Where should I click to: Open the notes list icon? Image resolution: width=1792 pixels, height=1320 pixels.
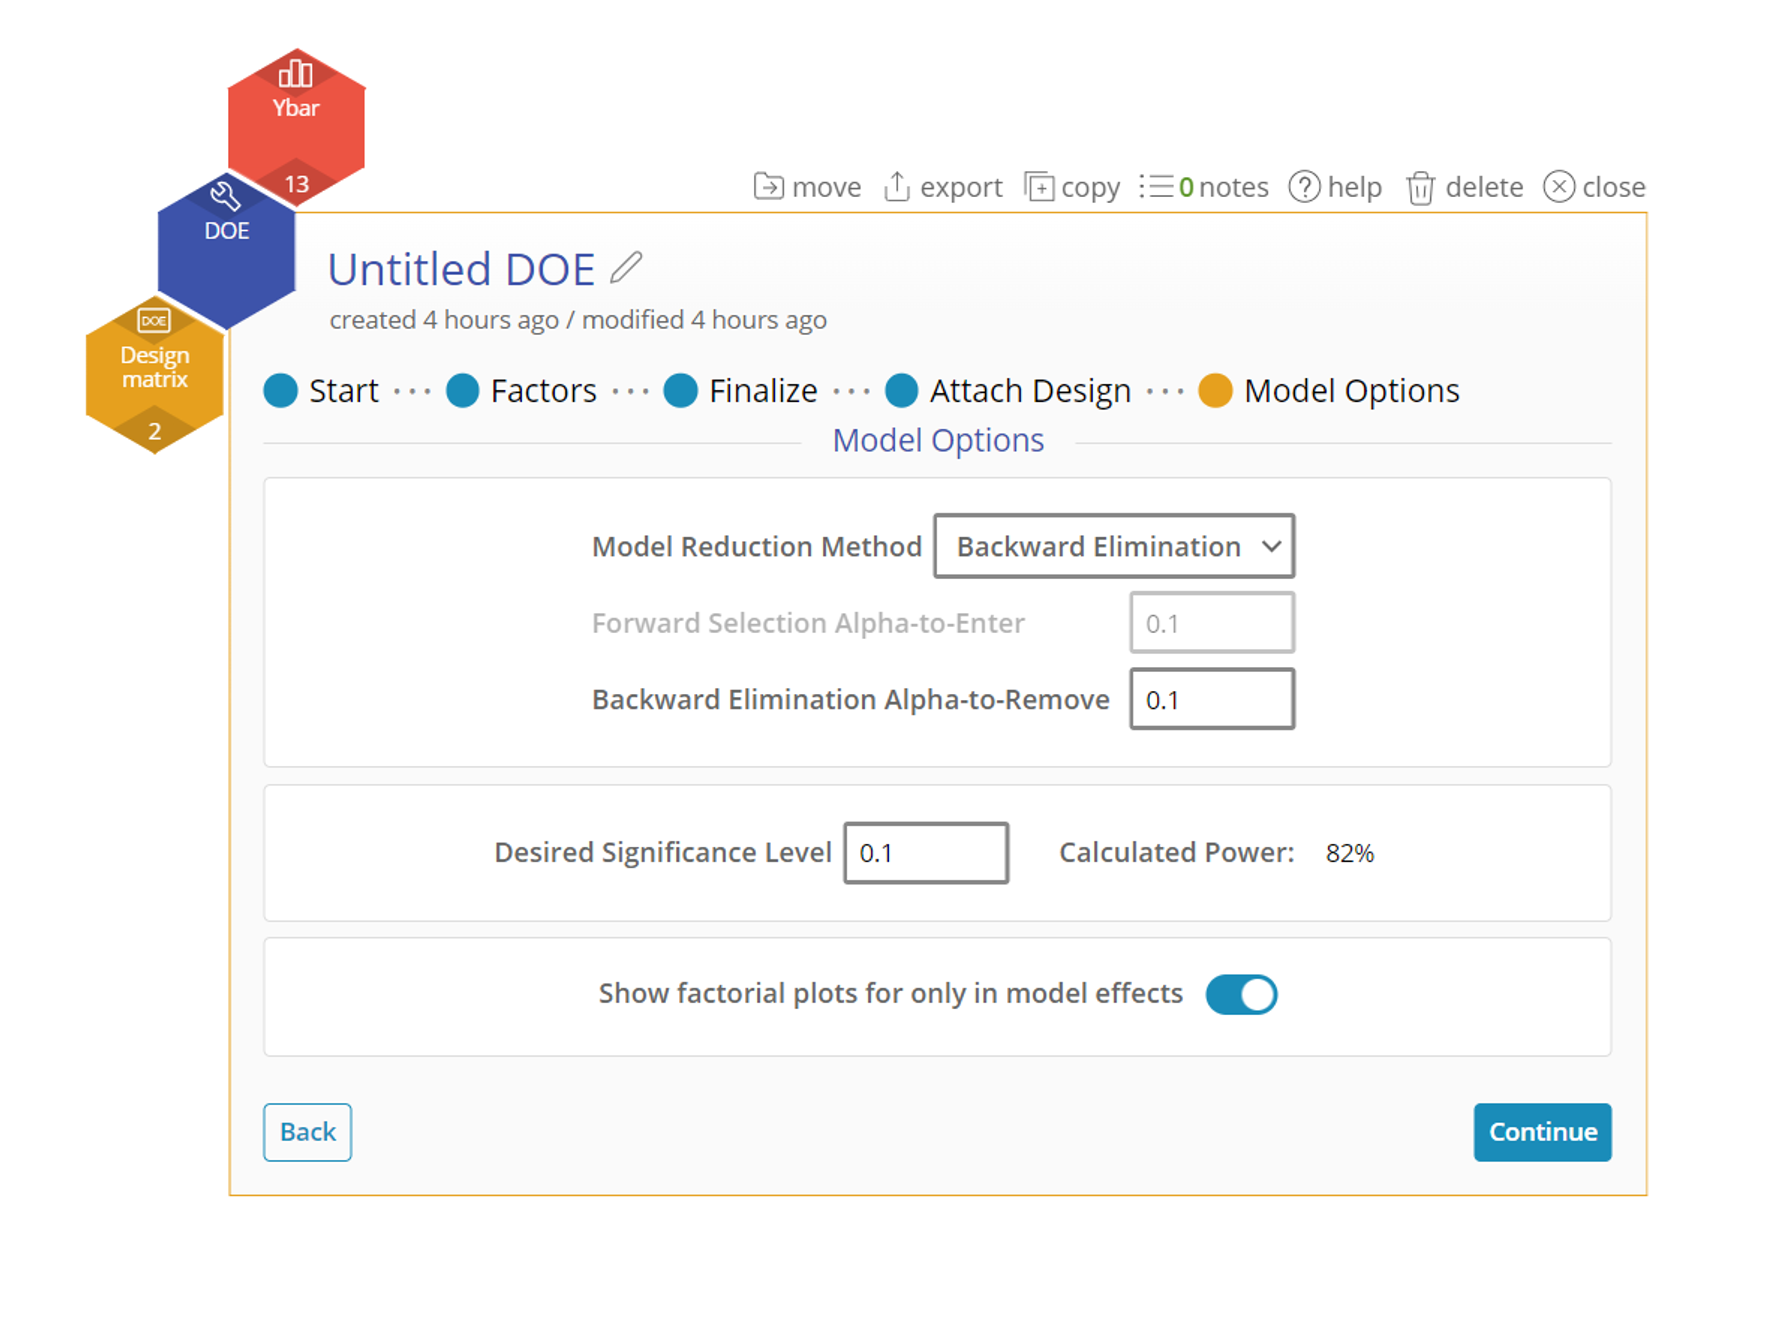click(1156, 187)
